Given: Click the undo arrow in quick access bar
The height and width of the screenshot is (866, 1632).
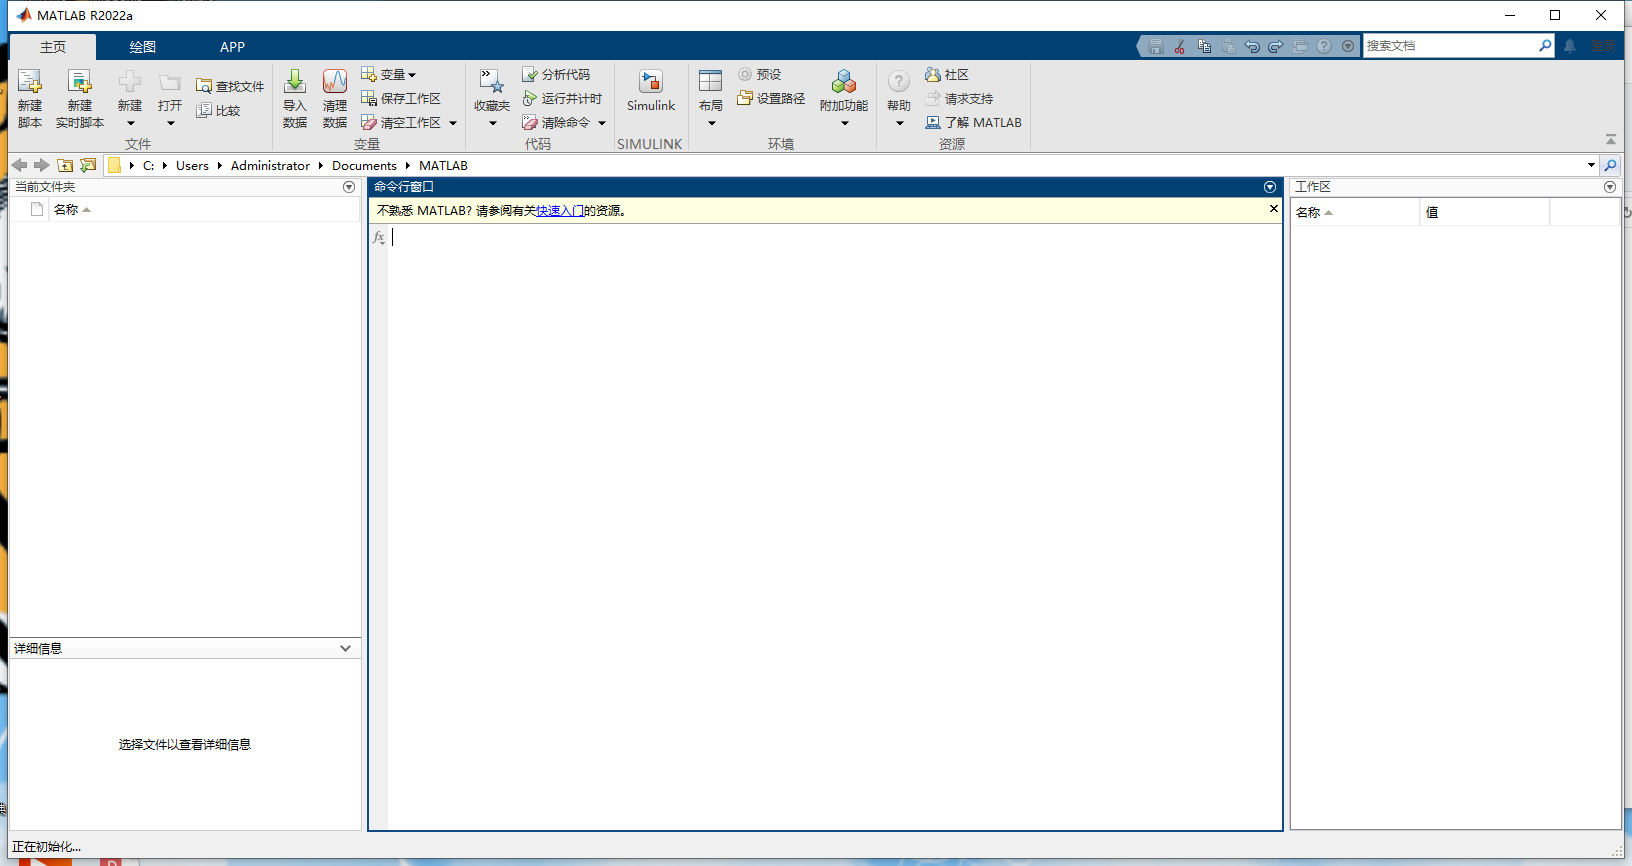Looking at the screenshot, I should click(1252, 46).
